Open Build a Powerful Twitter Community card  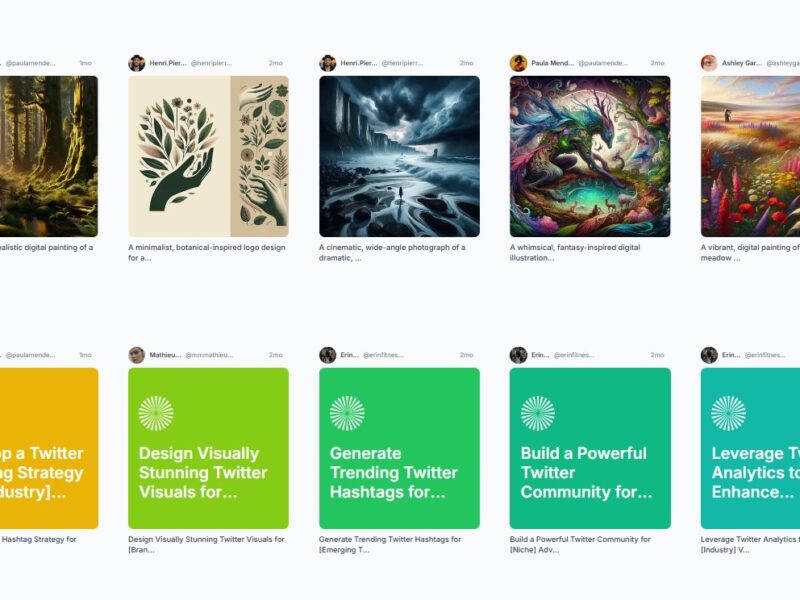tap(590, 448)
